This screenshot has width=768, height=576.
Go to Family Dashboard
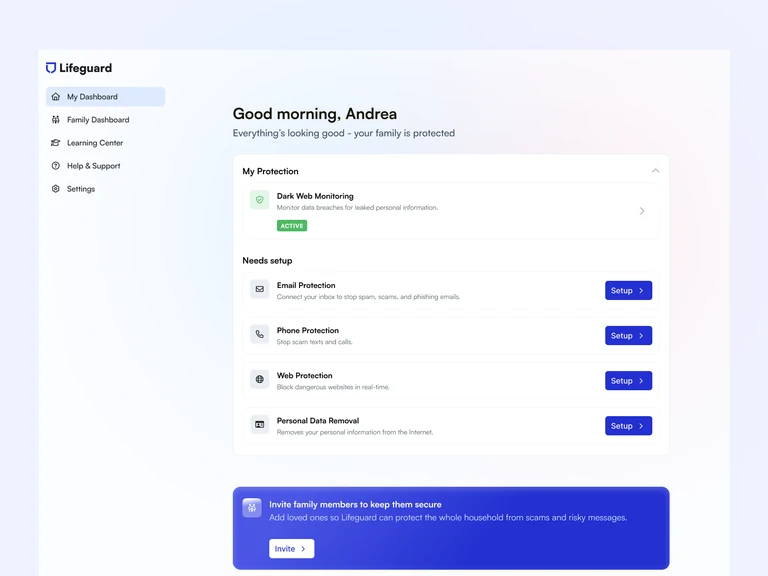point(106,120)
